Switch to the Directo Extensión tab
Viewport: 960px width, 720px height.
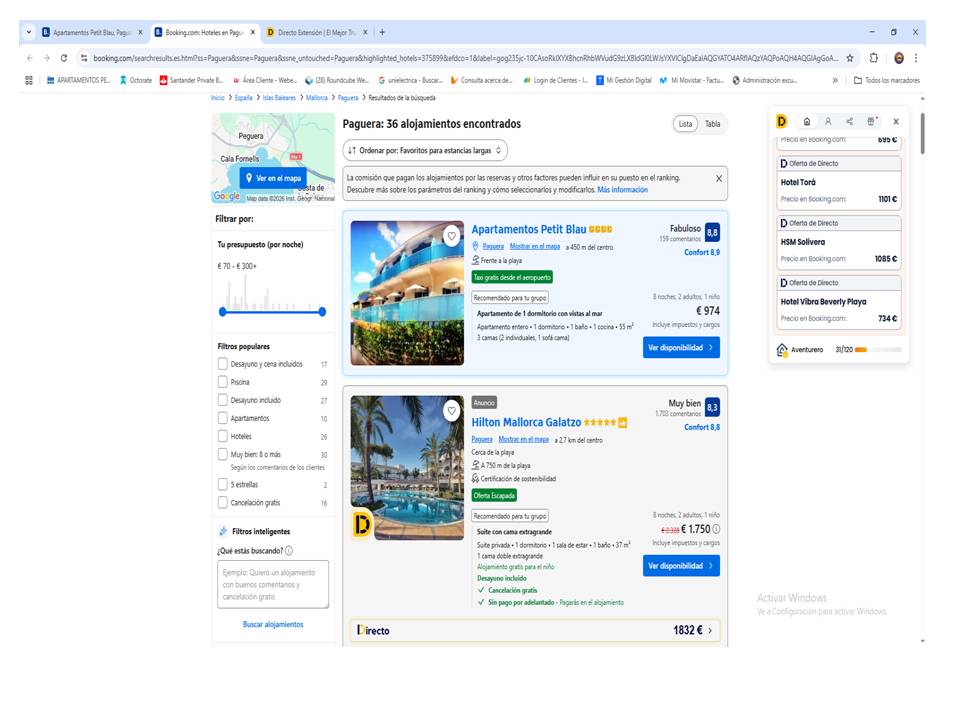pyautogui.click(x=315, y=32)
